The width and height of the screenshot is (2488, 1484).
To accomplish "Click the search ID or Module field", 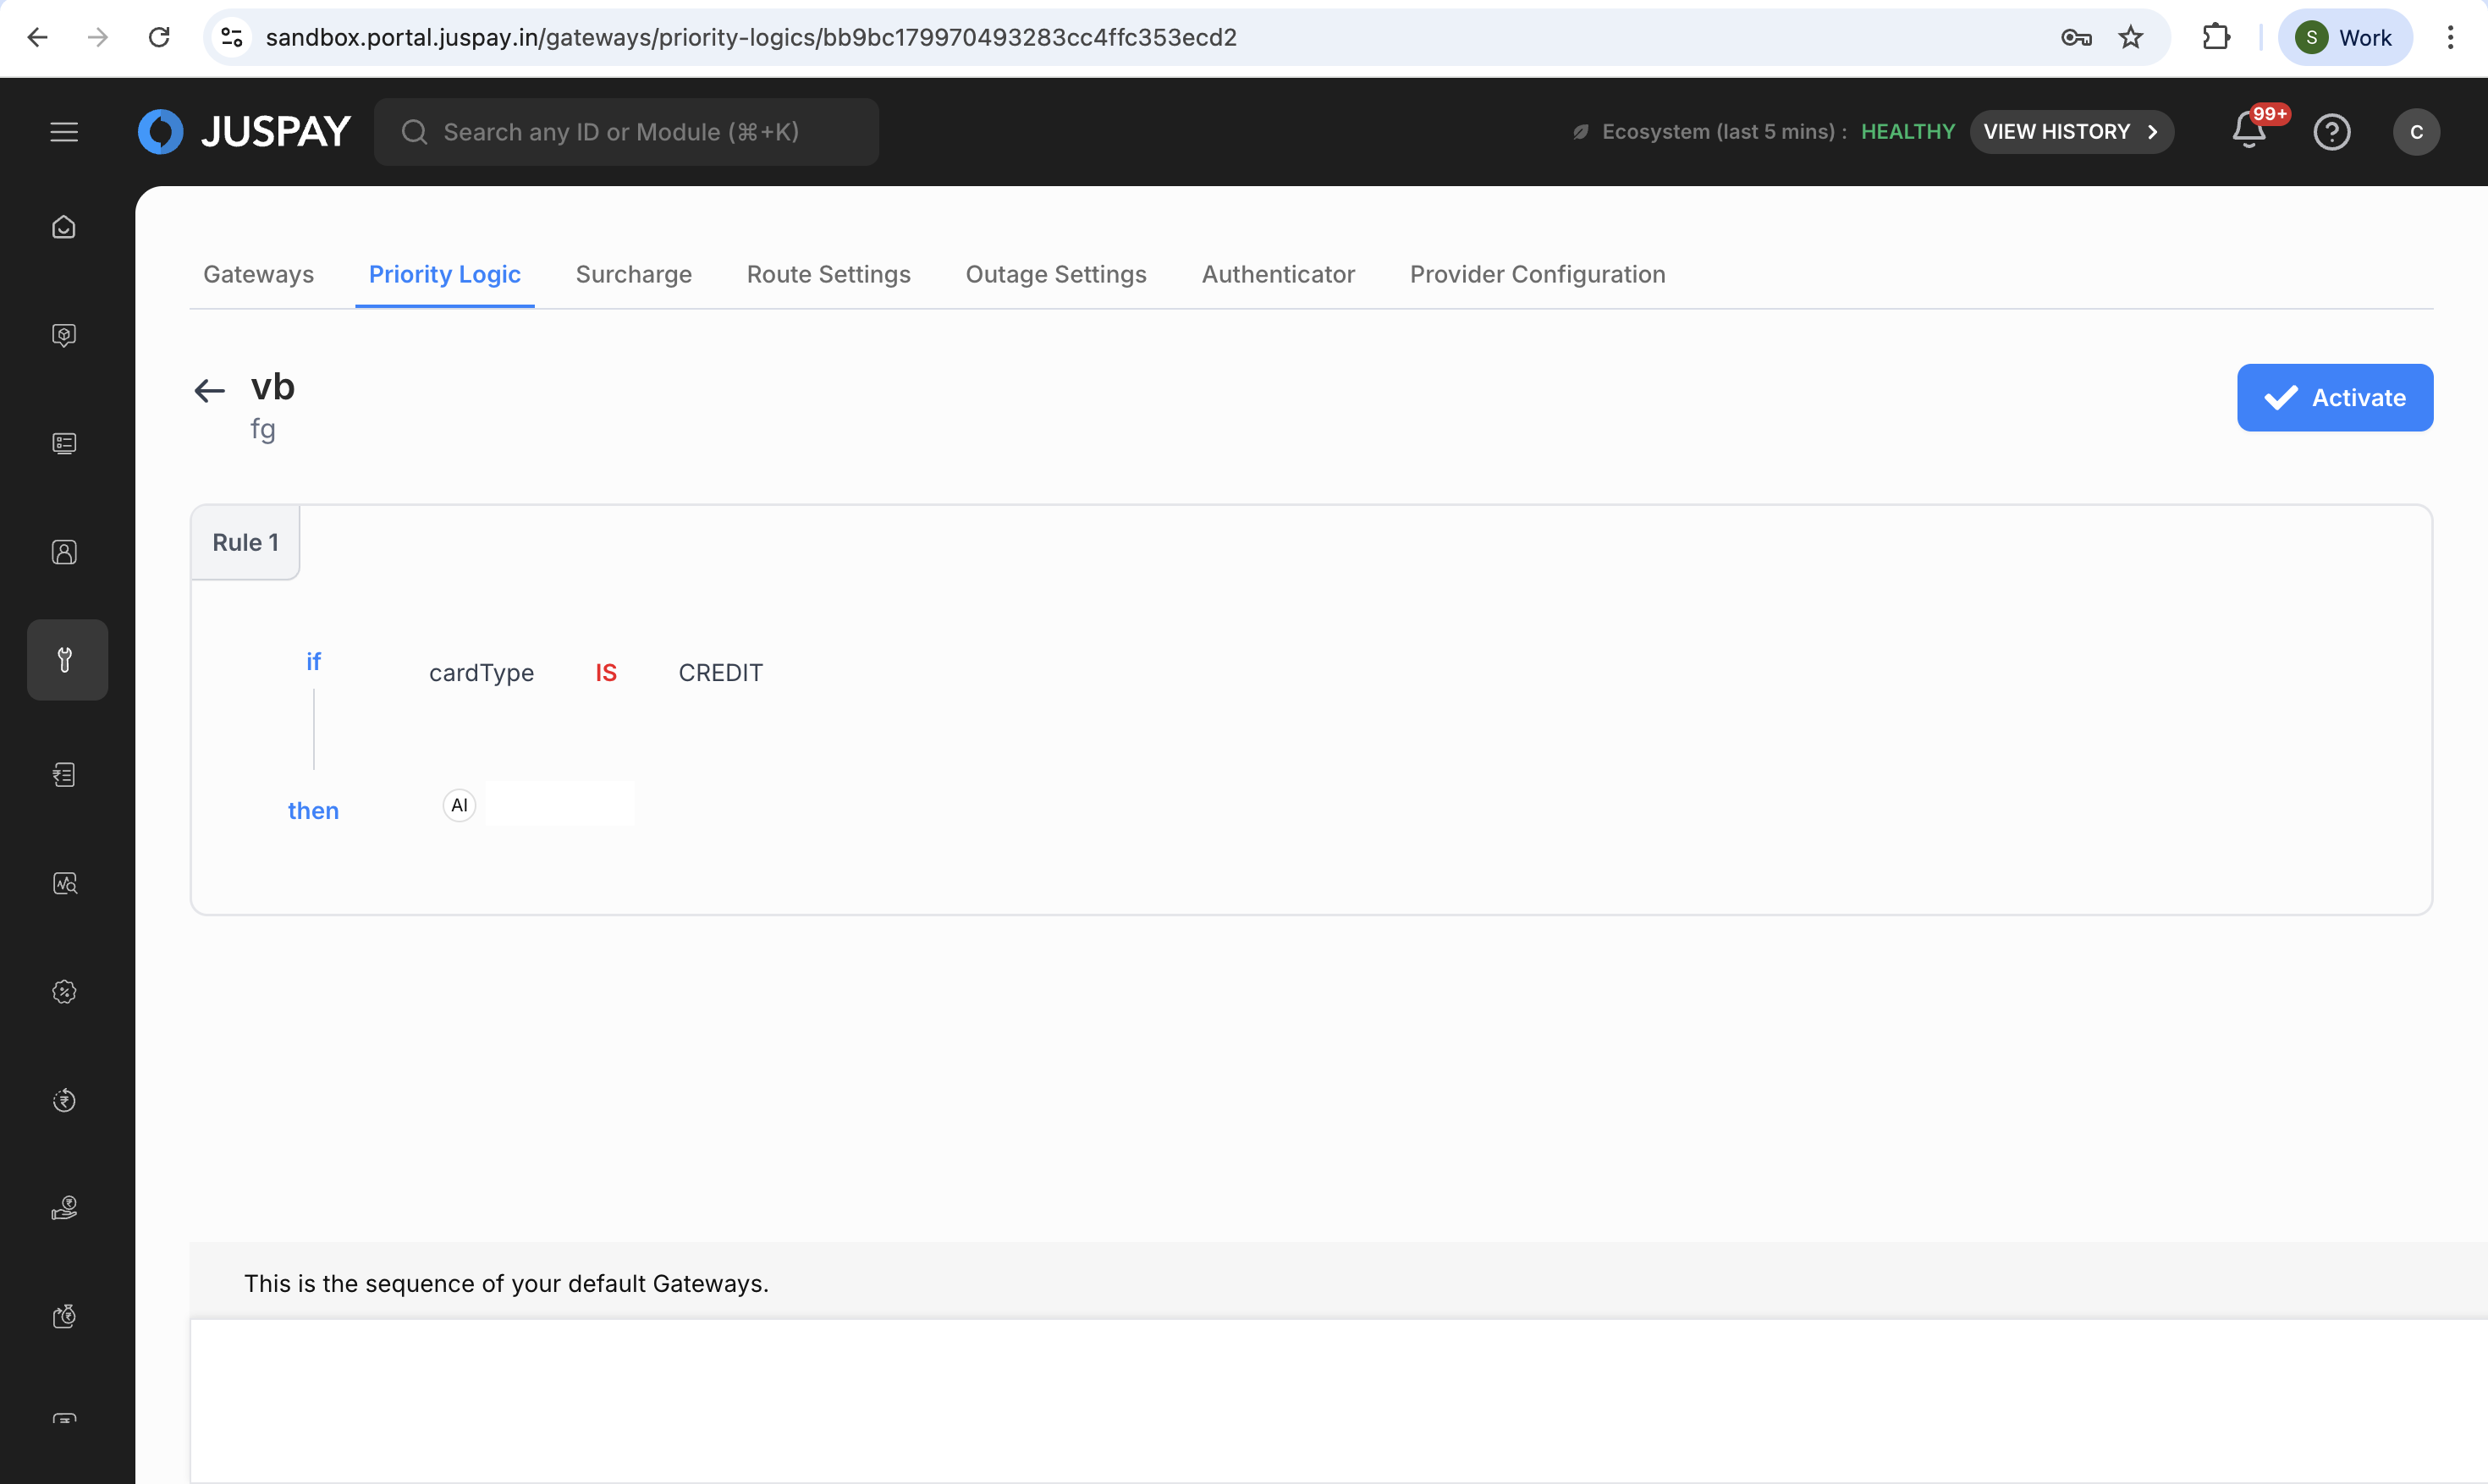I will click(x=626, y=132).
